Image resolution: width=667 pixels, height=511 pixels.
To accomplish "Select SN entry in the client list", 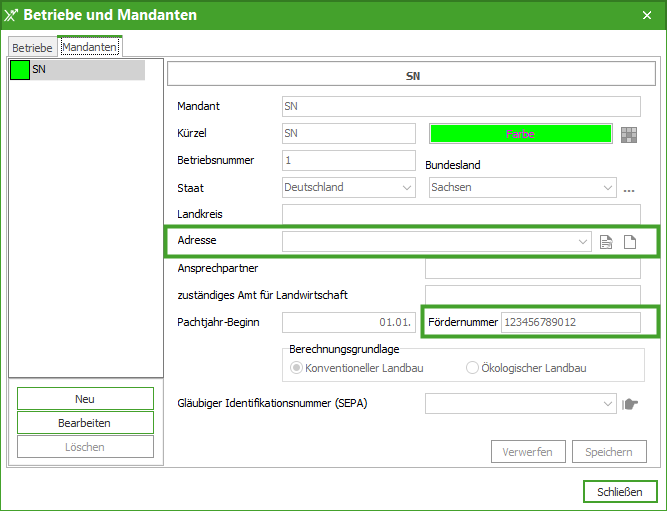I will [77, 70].
